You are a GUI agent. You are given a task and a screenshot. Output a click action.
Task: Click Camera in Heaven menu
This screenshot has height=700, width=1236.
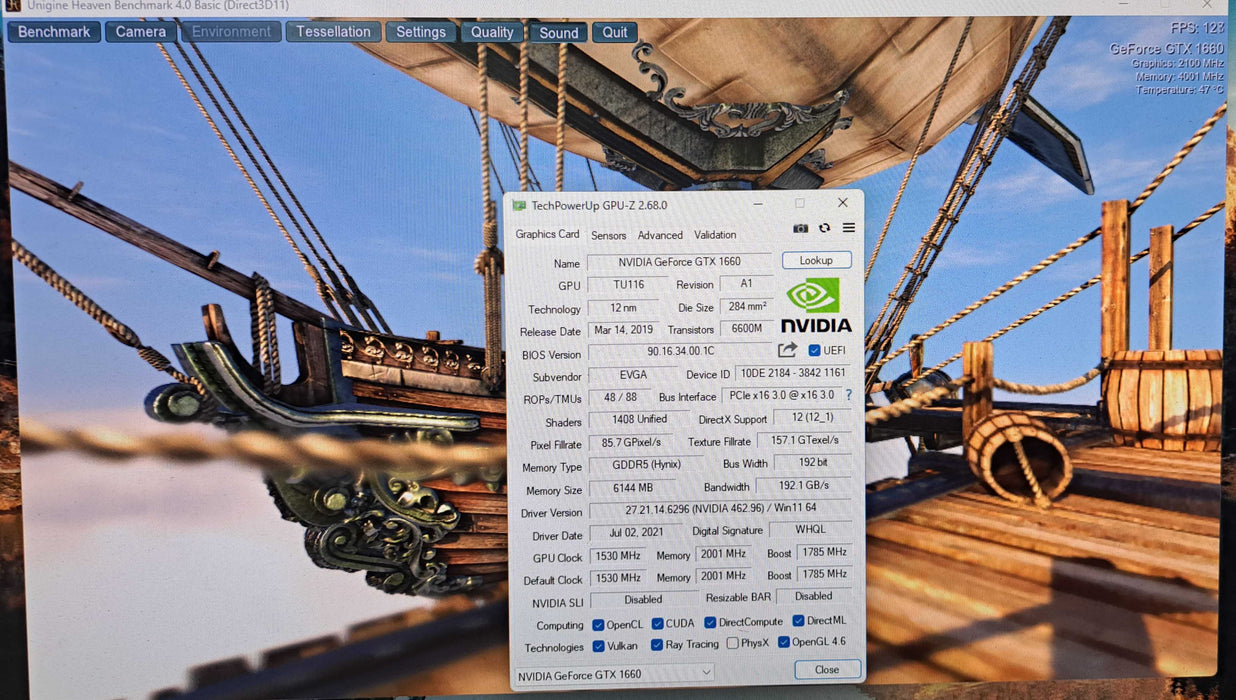point(141,31)
